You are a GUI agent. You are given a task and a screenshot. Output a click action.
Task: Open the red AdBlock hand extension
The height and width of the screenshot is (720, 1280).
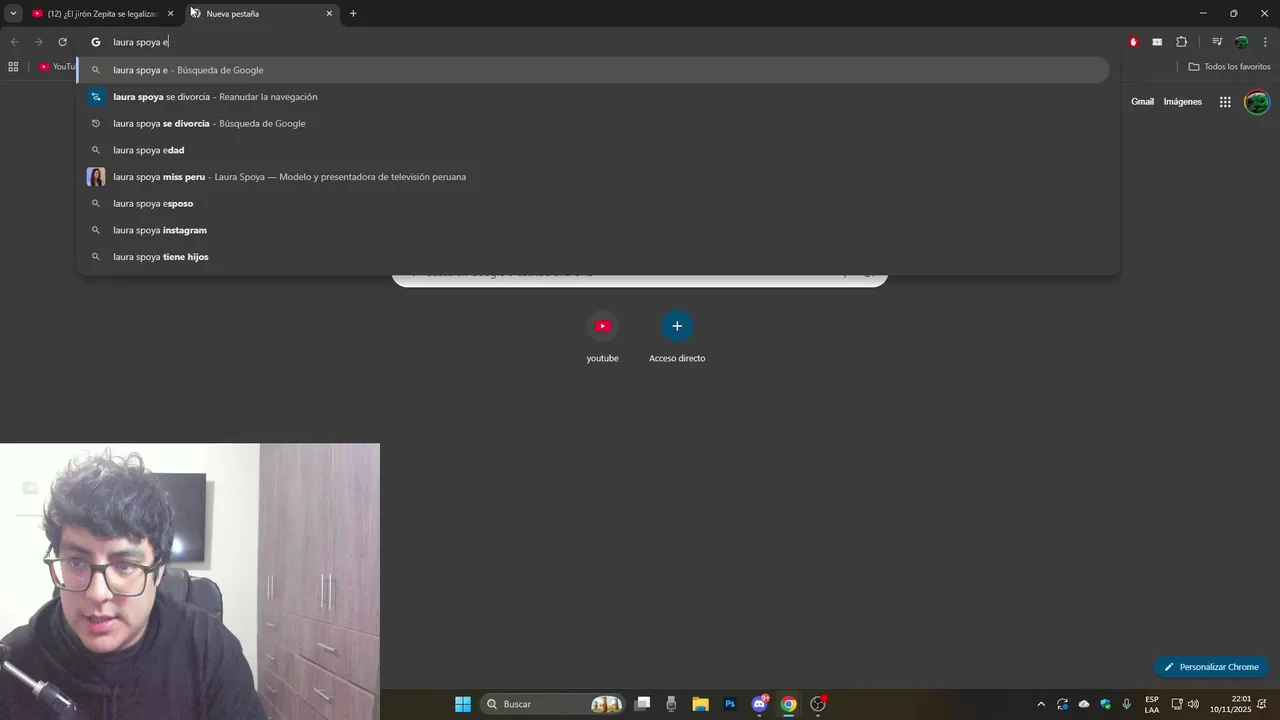[1133, 42]
